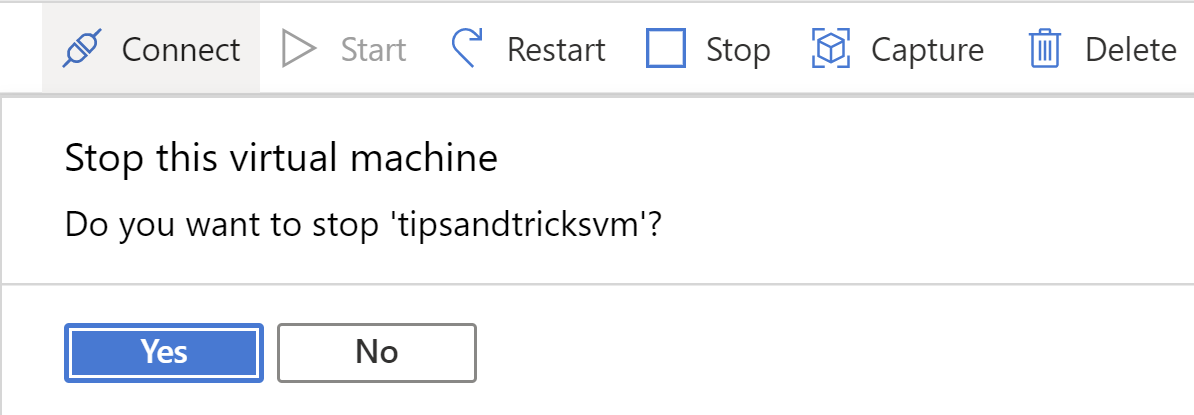Select the disabled Start text label
Viewport: 1194px width, 415px height.
[x=373, y=50]
